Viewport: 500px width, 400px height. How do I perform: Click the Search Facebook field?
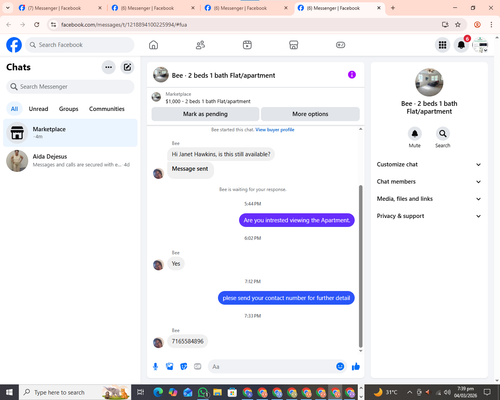(x=80, y=45)
